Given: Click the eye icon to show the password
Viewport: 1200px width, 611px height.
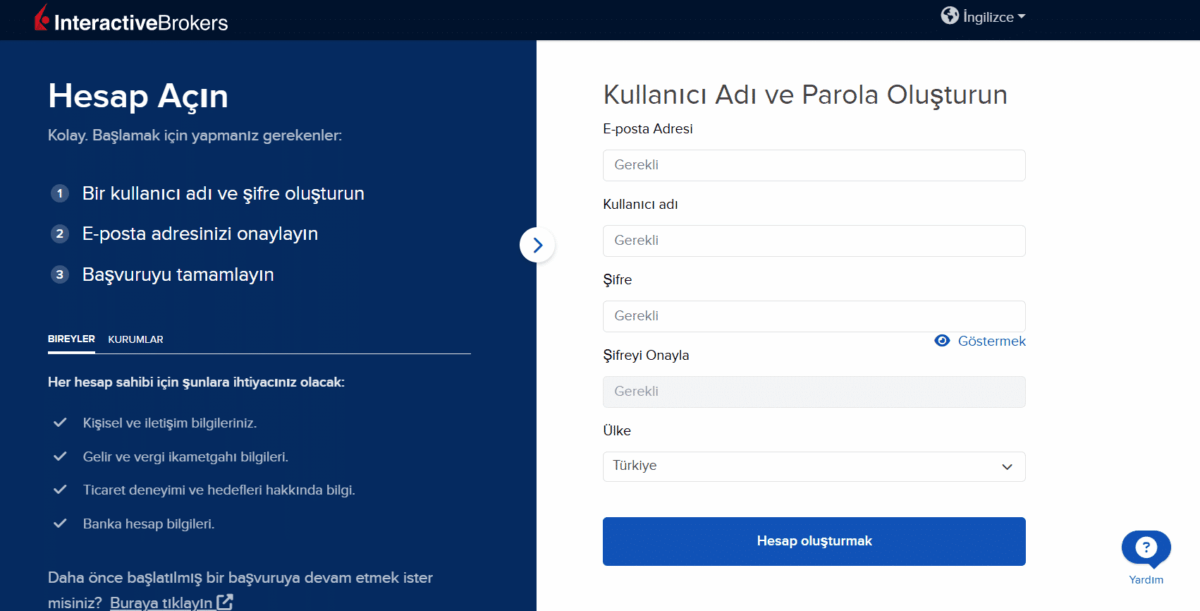Looking at the screenshot, I should pyautogui.click(x=942, y=341).
